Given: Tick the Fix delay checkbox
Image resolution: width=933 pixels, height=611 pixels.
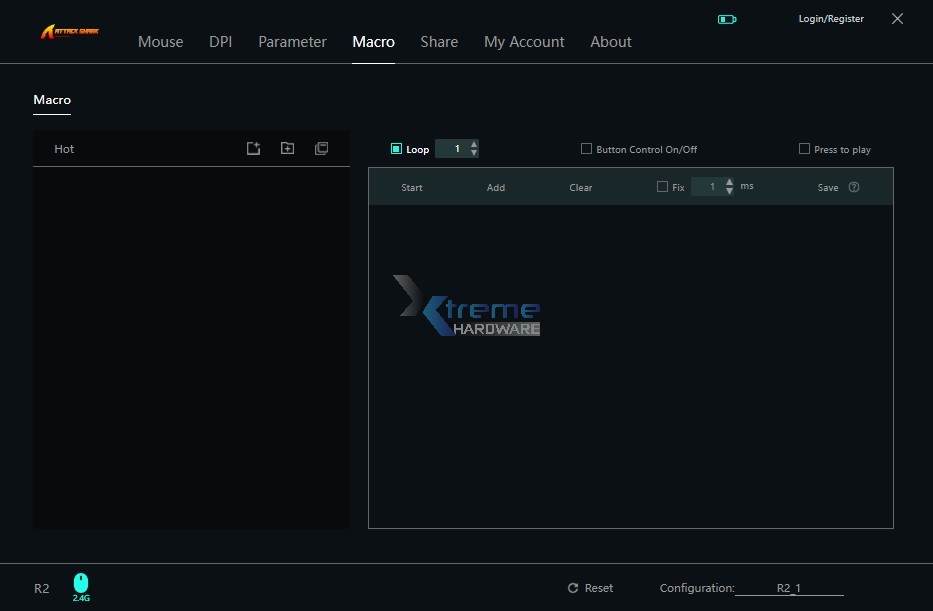Looking at the screenshot, I should pos(662,187).
